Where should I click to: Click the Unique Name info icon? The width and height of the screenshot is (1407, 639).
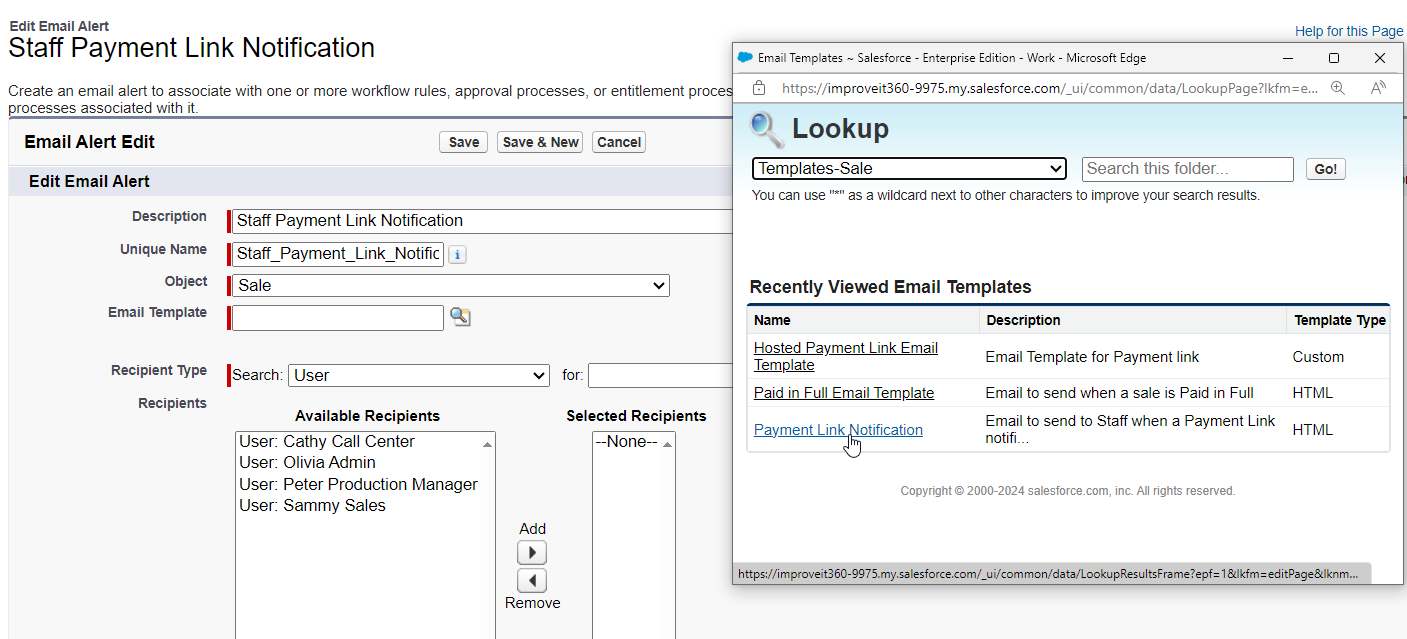(457, 254)
